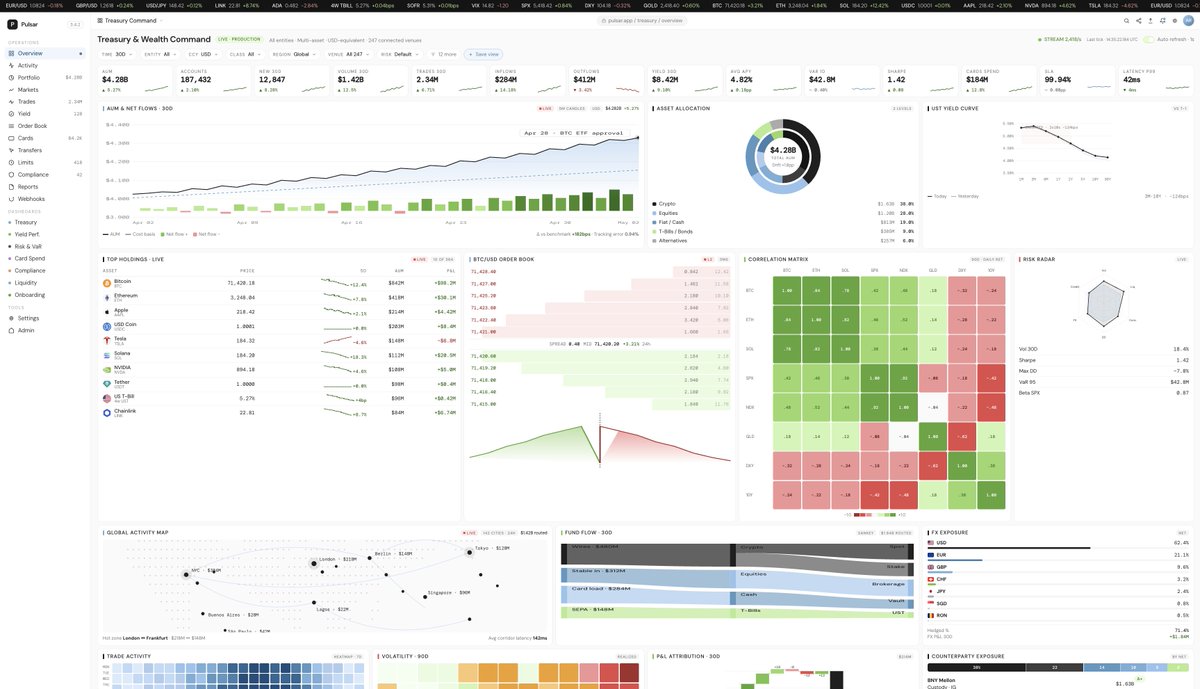Viewport: 1200px width, 689px height.
Task: Open the Risk & VaR dashboard
Action: [x=45, y=246]
